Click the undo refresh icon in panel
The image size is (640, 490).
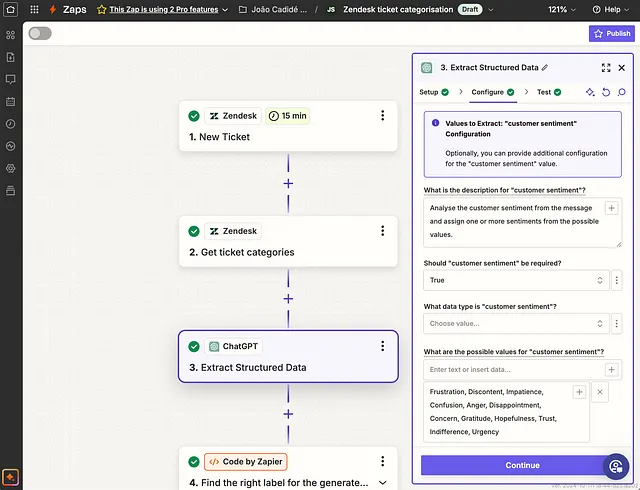coord(606,92)
